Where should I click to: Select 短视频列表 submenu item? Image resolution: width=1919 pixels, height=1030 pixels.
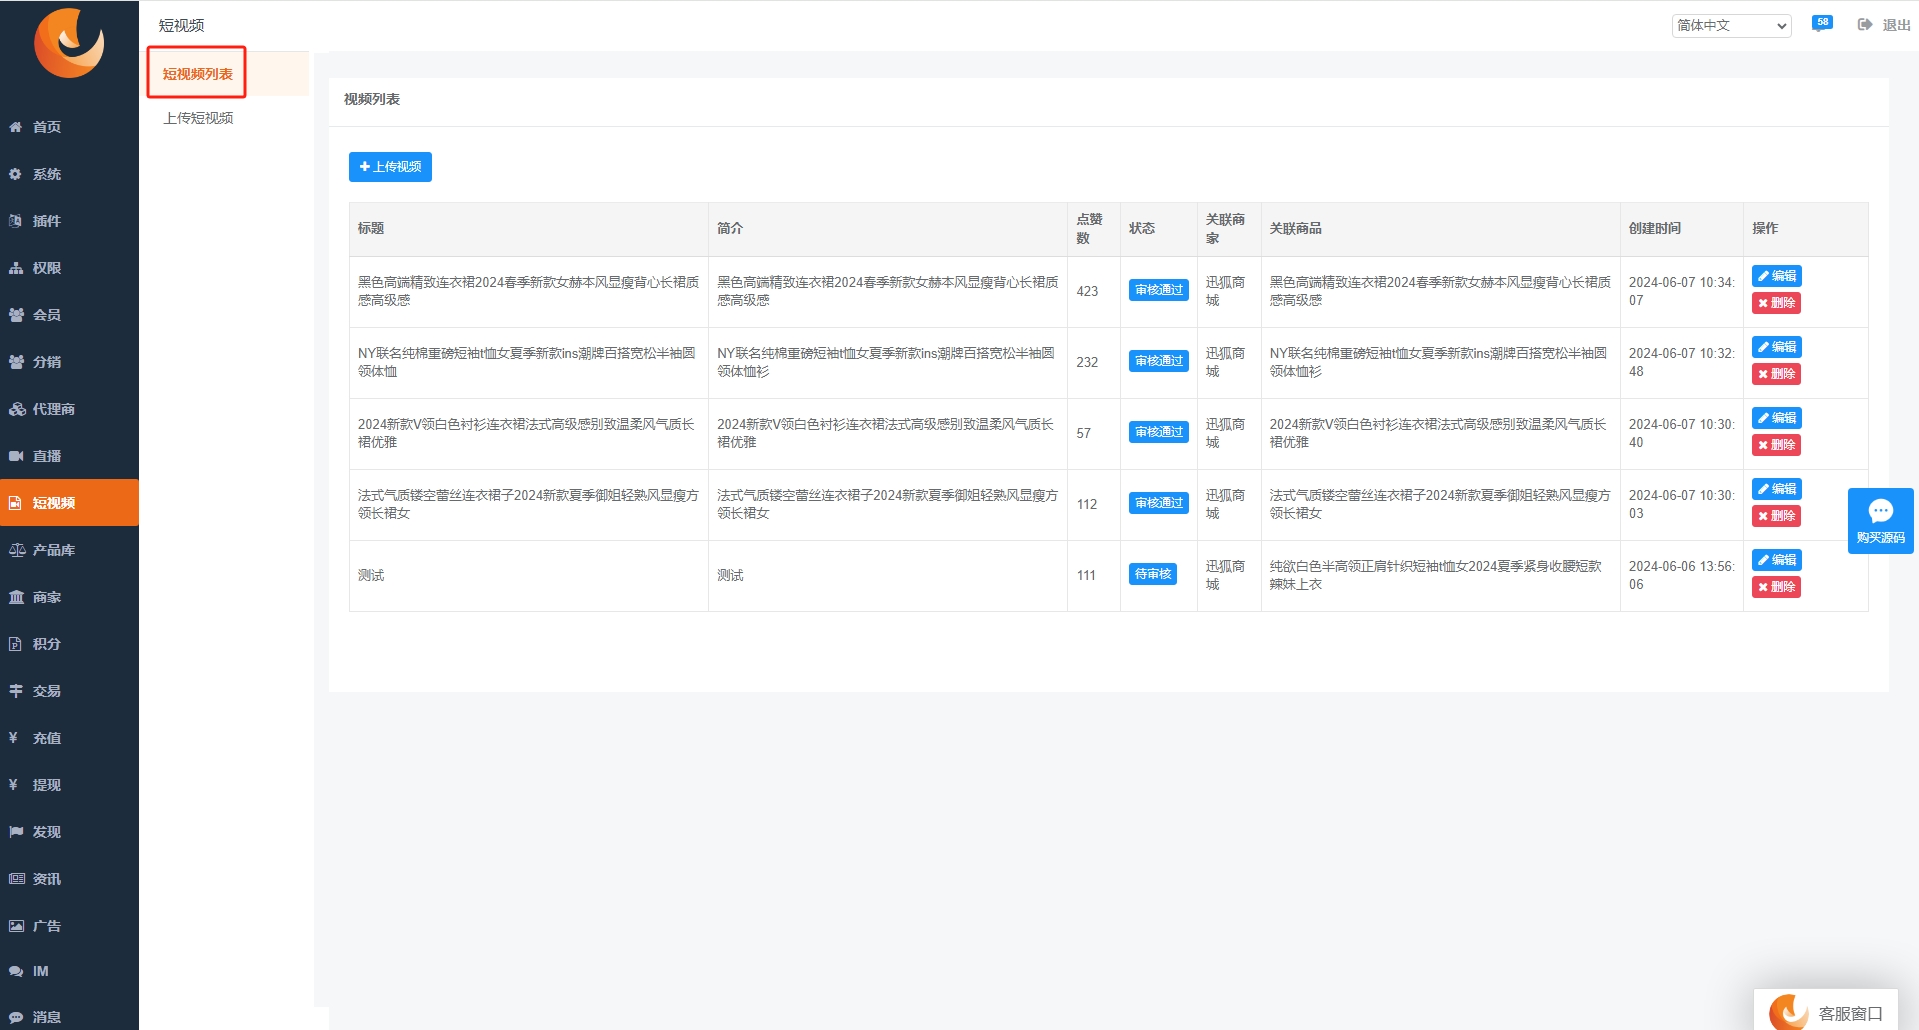coord(197,74)
